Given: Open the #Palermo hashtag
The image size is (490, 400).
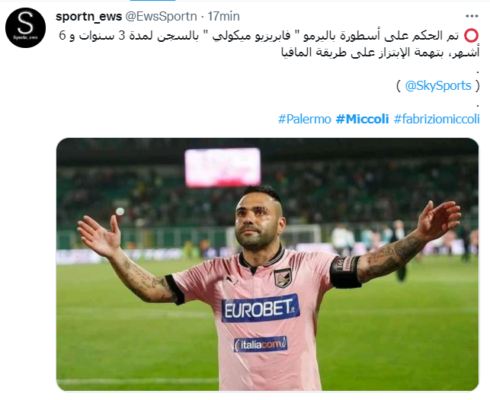Looking at the screenshot, I should pyautogui.click(x=305, y=119).
